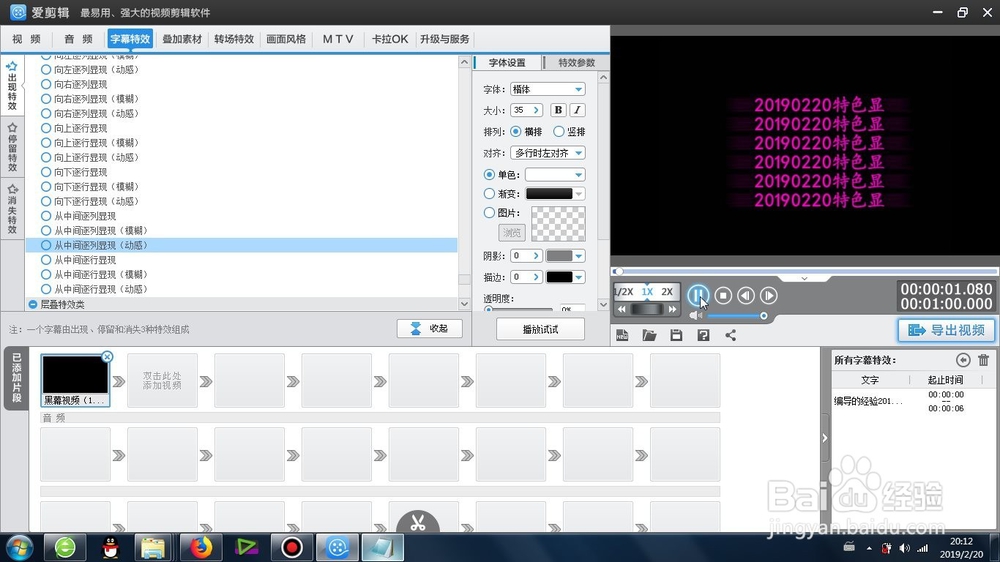Click the save-as icon with question mark
This screenshot has height=562, width=1000.
703,335
